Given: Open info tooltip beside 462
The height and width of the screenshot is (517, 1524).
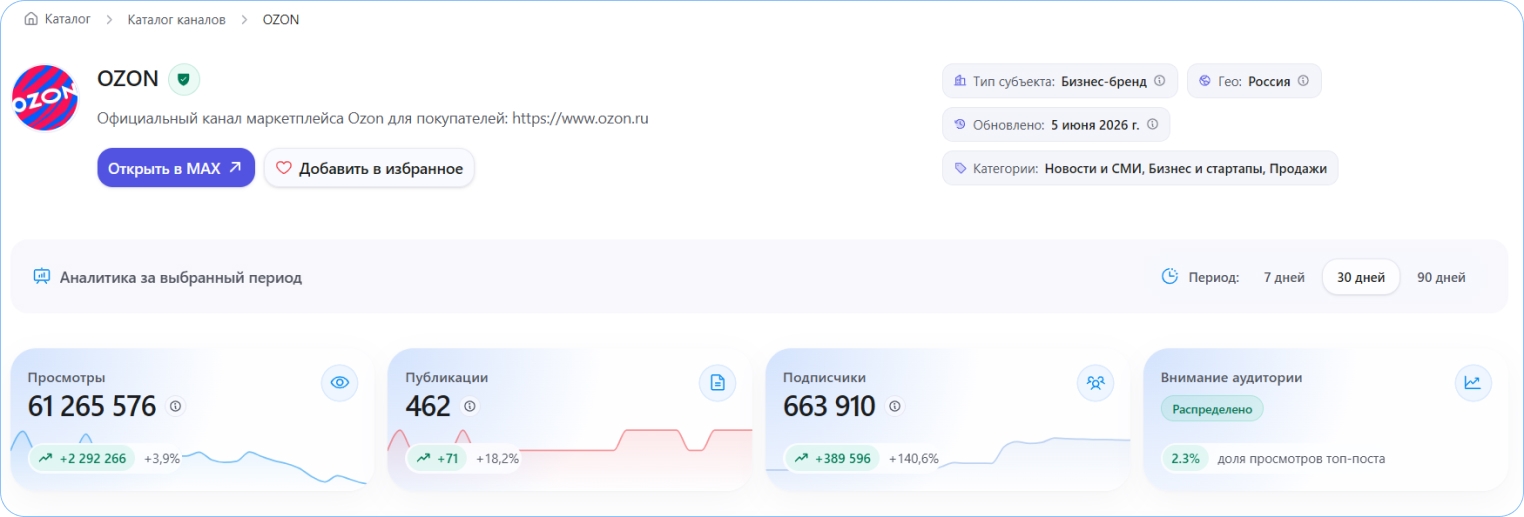Looking at the screenshot, I should click(x=470, y=406).
